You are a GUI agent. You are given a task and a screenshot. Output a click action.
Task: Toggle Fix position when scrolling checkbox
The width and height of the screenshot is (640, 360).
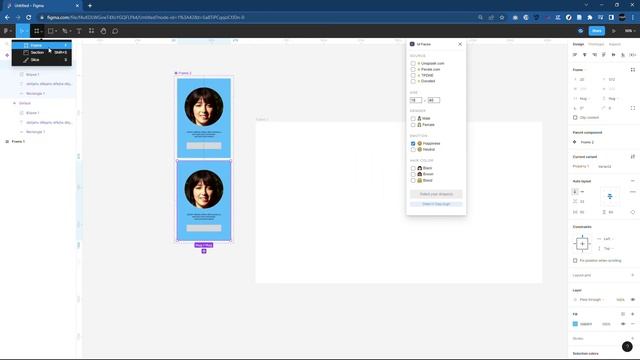tap(575, 260)
